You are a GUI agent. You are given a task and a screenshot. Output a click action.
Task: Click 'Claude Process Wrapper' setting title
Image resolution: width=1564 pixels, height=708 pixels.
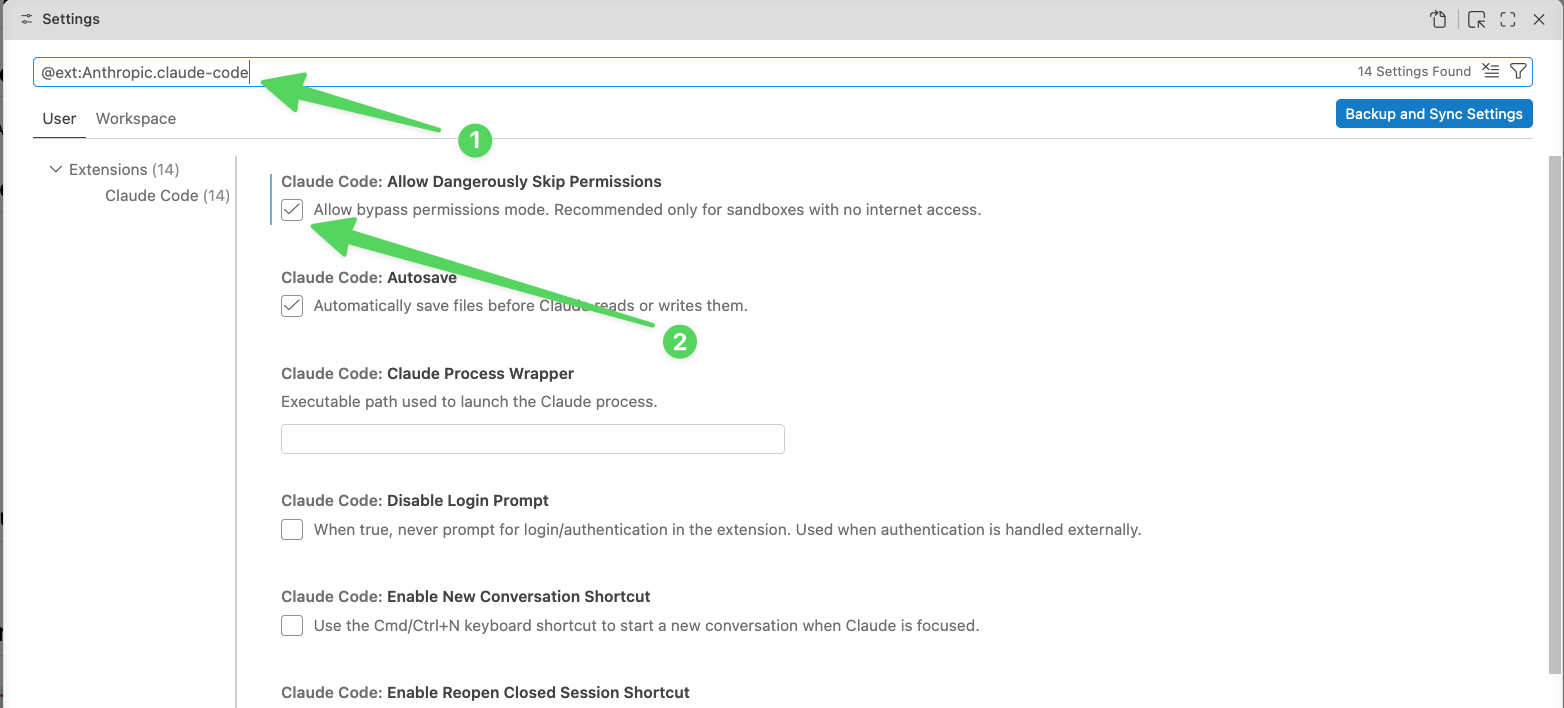(480, 374)
